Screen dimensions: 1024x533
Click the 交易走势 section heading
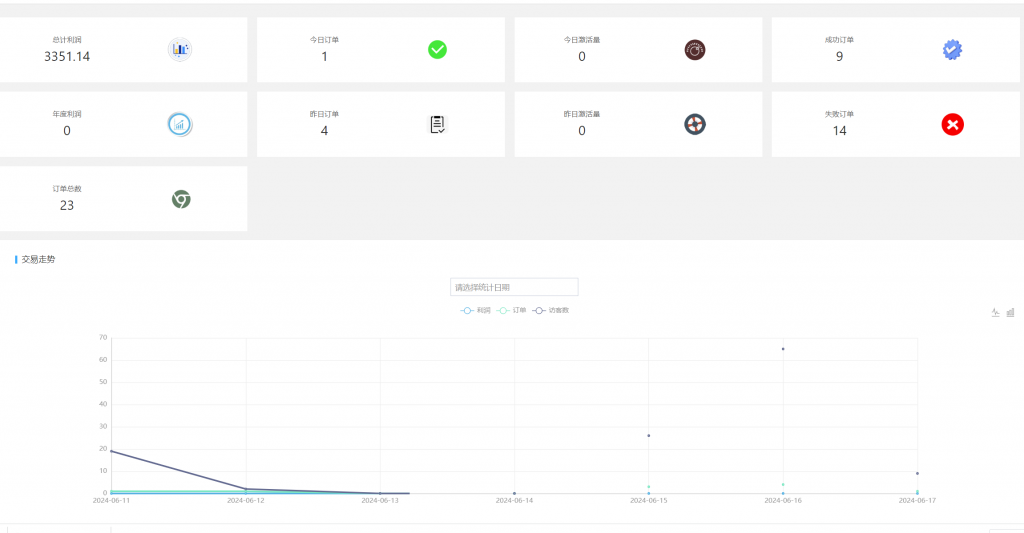tap(38, 259)
